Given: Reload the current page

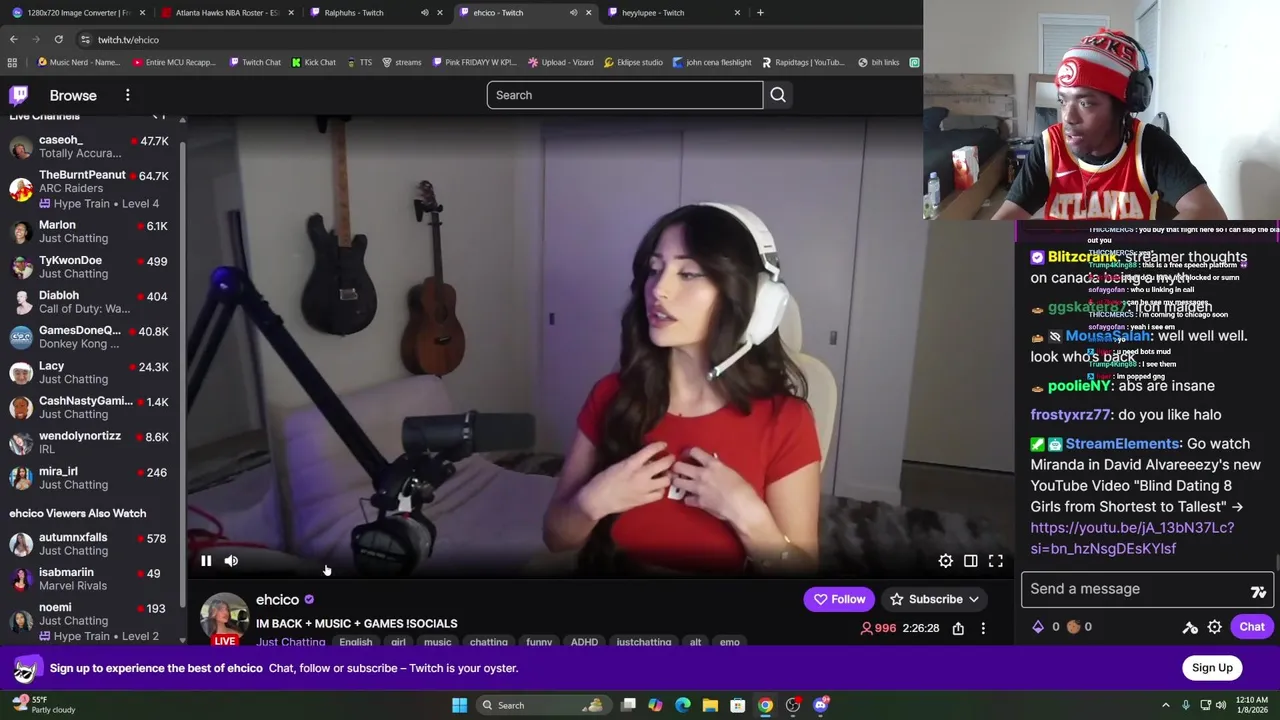Looking at the screenshot, I should coord(58,39).
